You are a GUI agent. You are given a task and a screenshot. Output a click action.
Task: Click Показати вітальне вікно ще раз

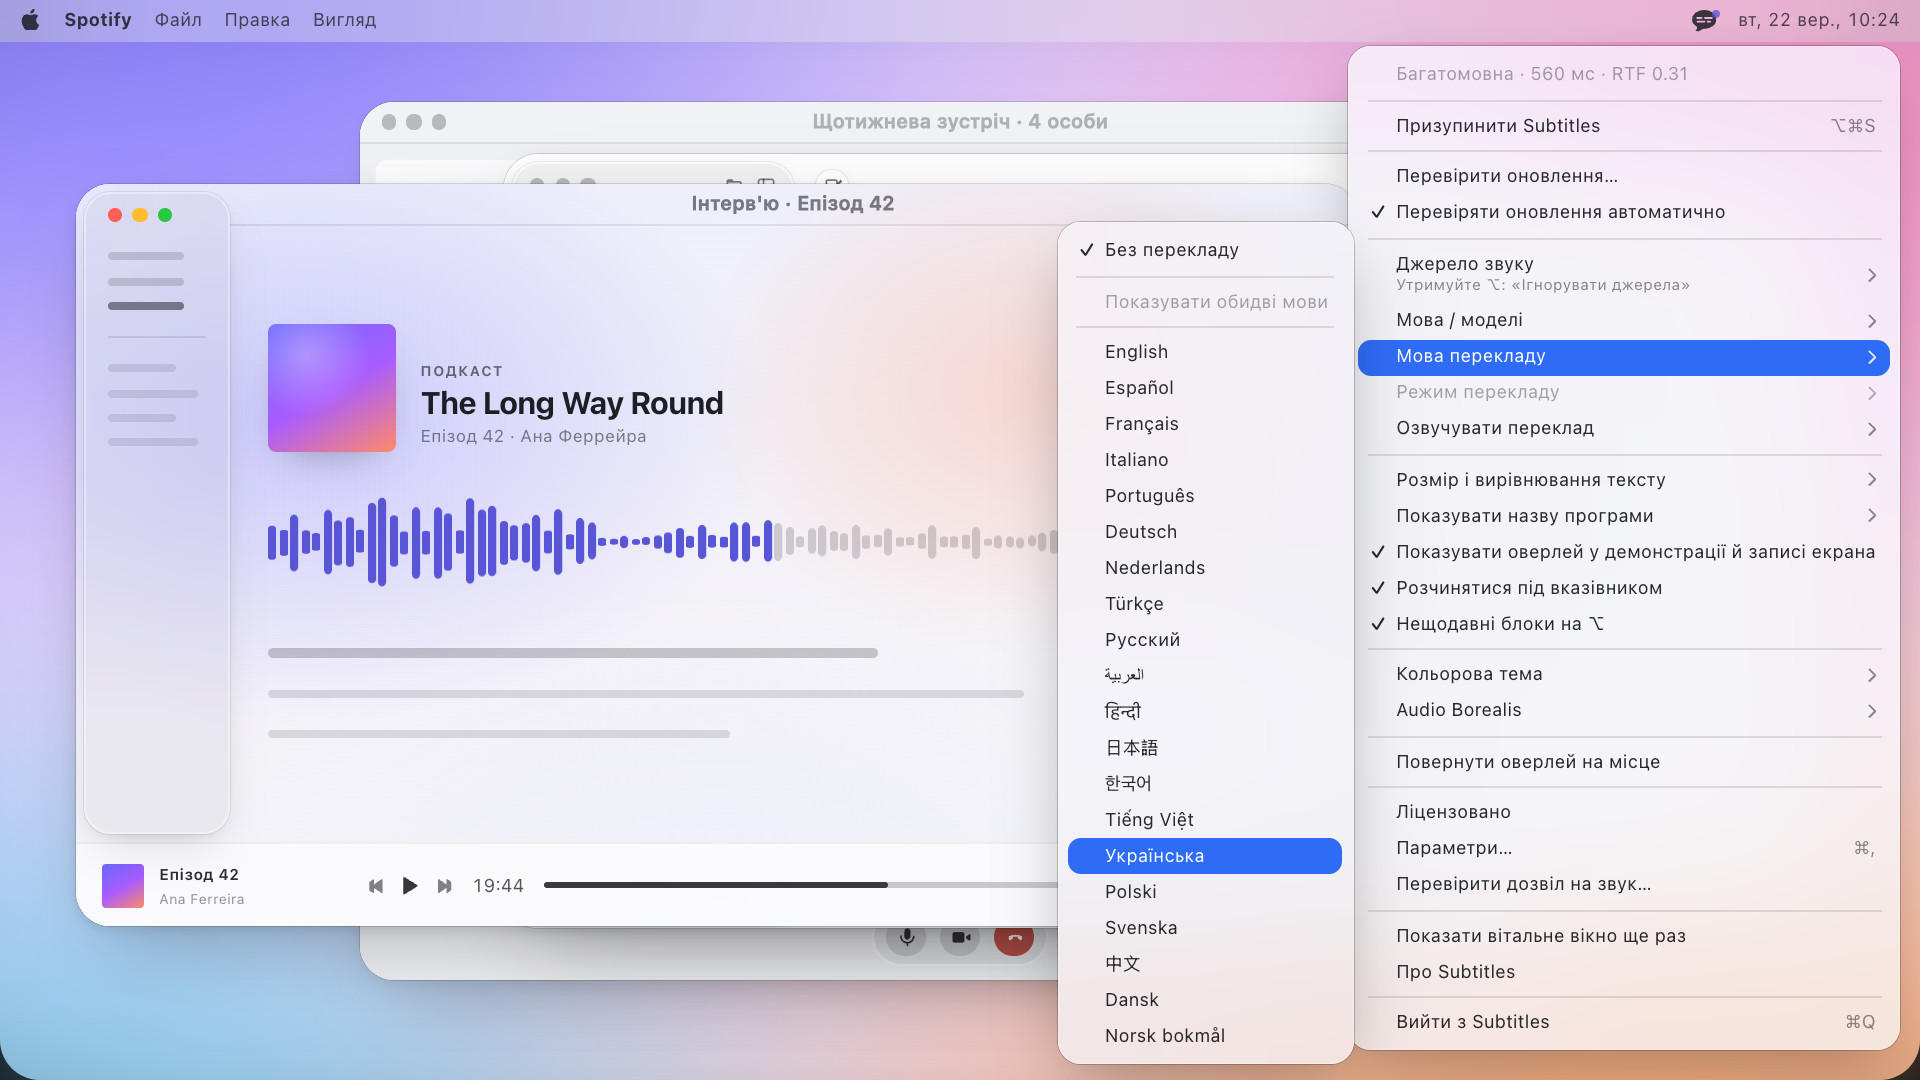1624,936
